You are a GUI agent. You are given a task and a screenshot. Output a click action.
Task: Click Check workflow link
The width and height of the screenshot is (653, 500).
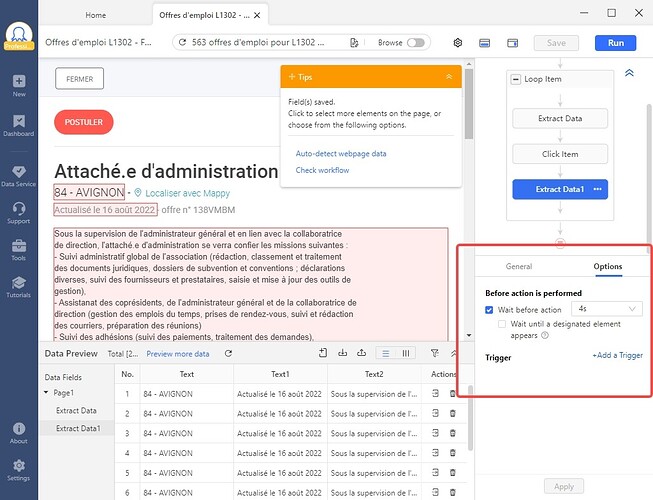coord(322,170)
